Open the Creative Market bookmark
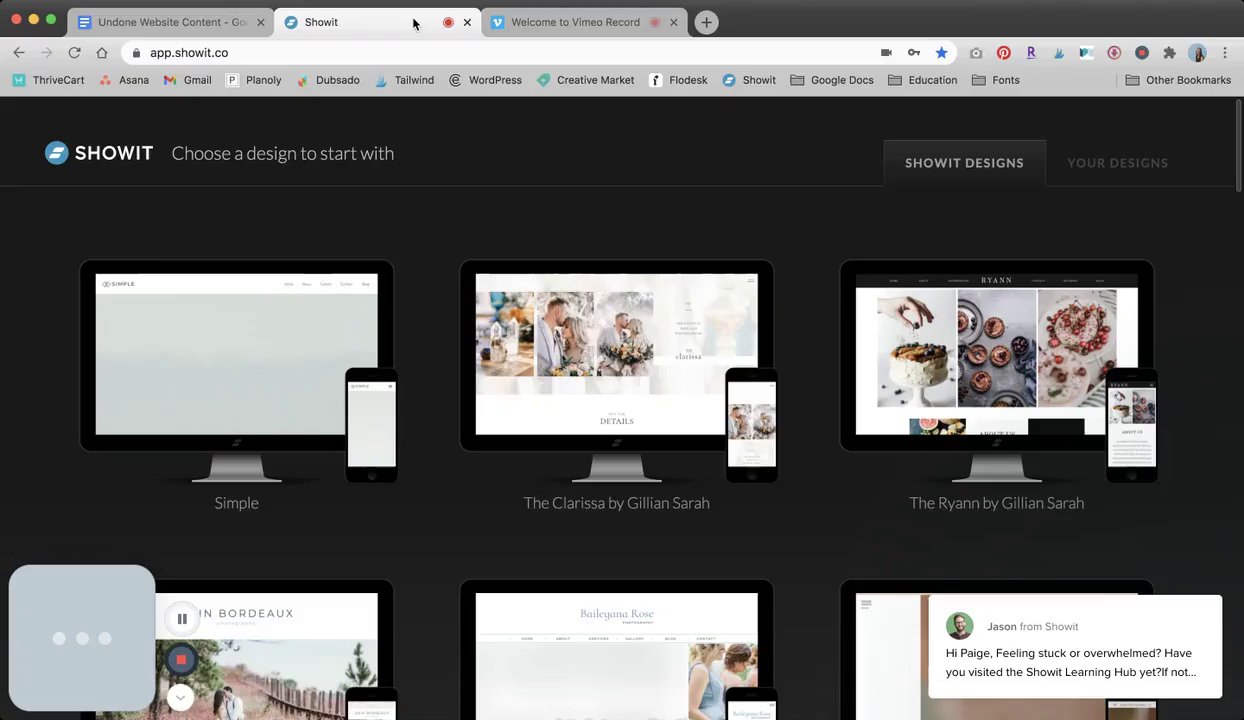The height and width of the screenshot is (720, 1244). pyautogui.click(x=585, y=80)
